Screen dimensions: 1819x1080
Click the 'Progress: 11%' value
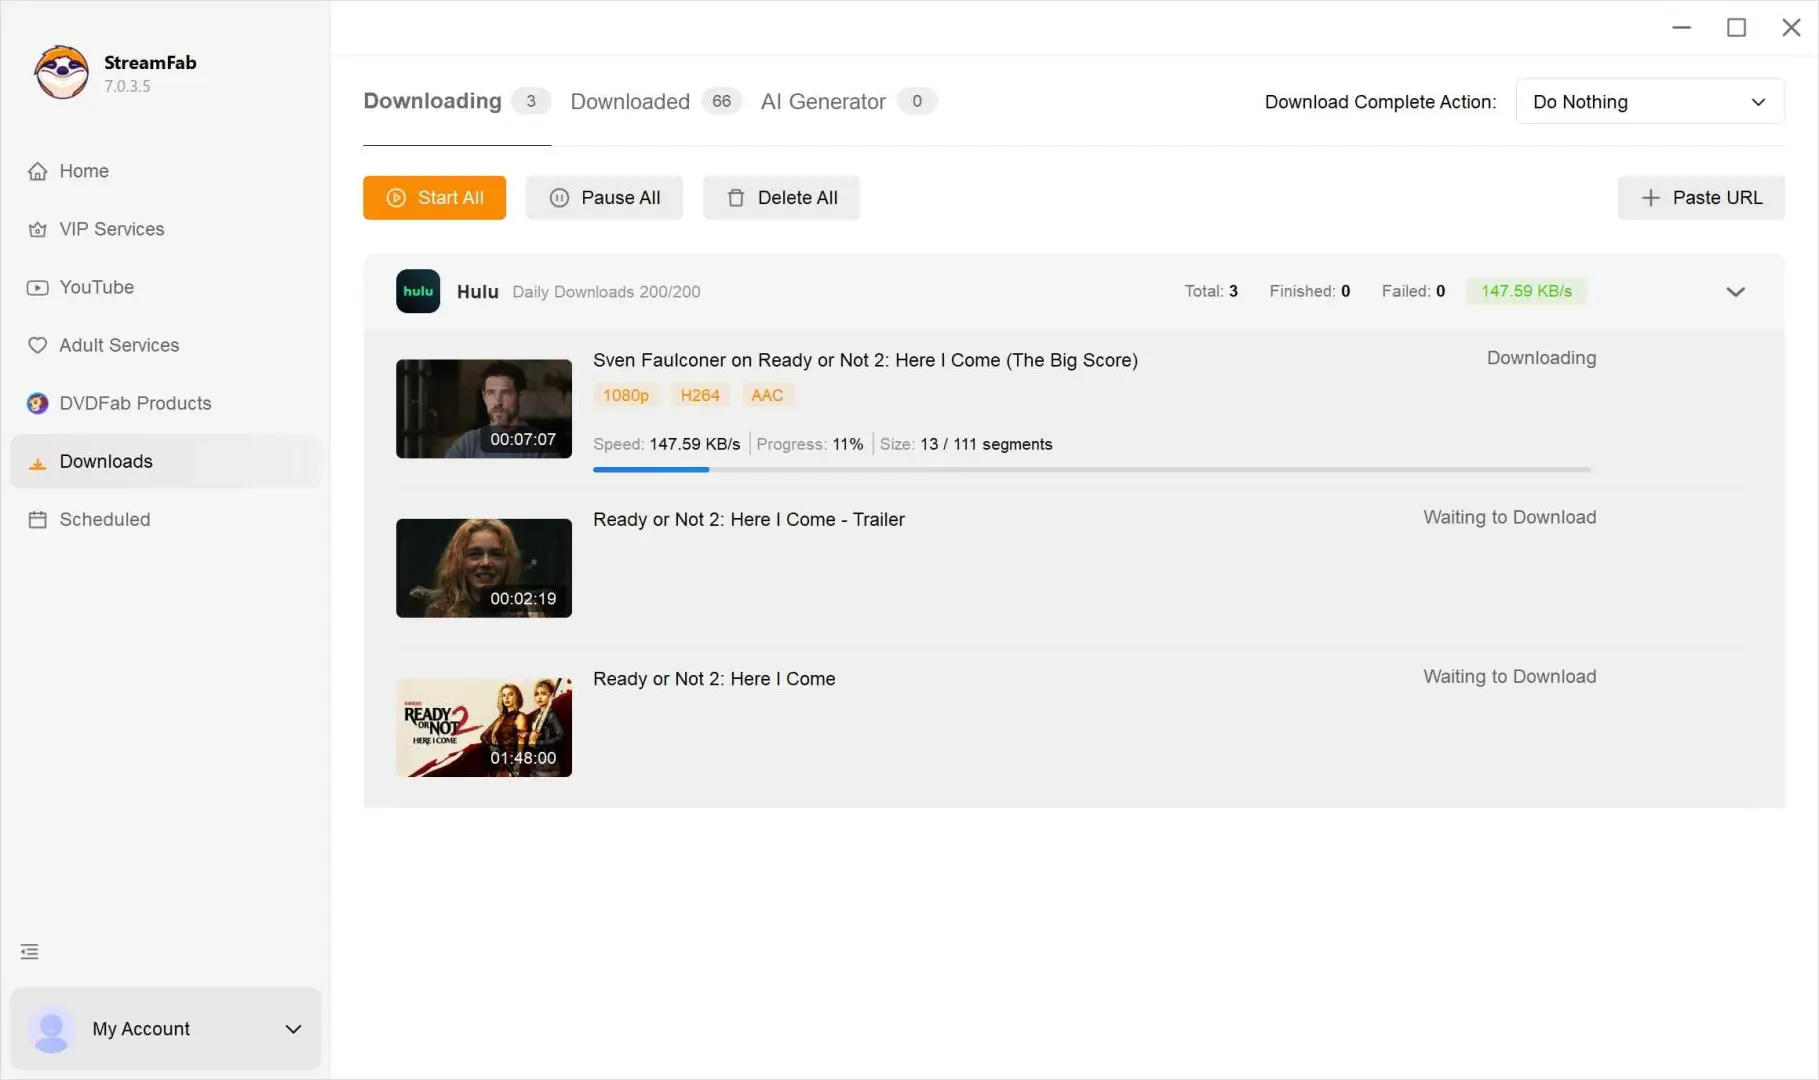pos(810,444)
